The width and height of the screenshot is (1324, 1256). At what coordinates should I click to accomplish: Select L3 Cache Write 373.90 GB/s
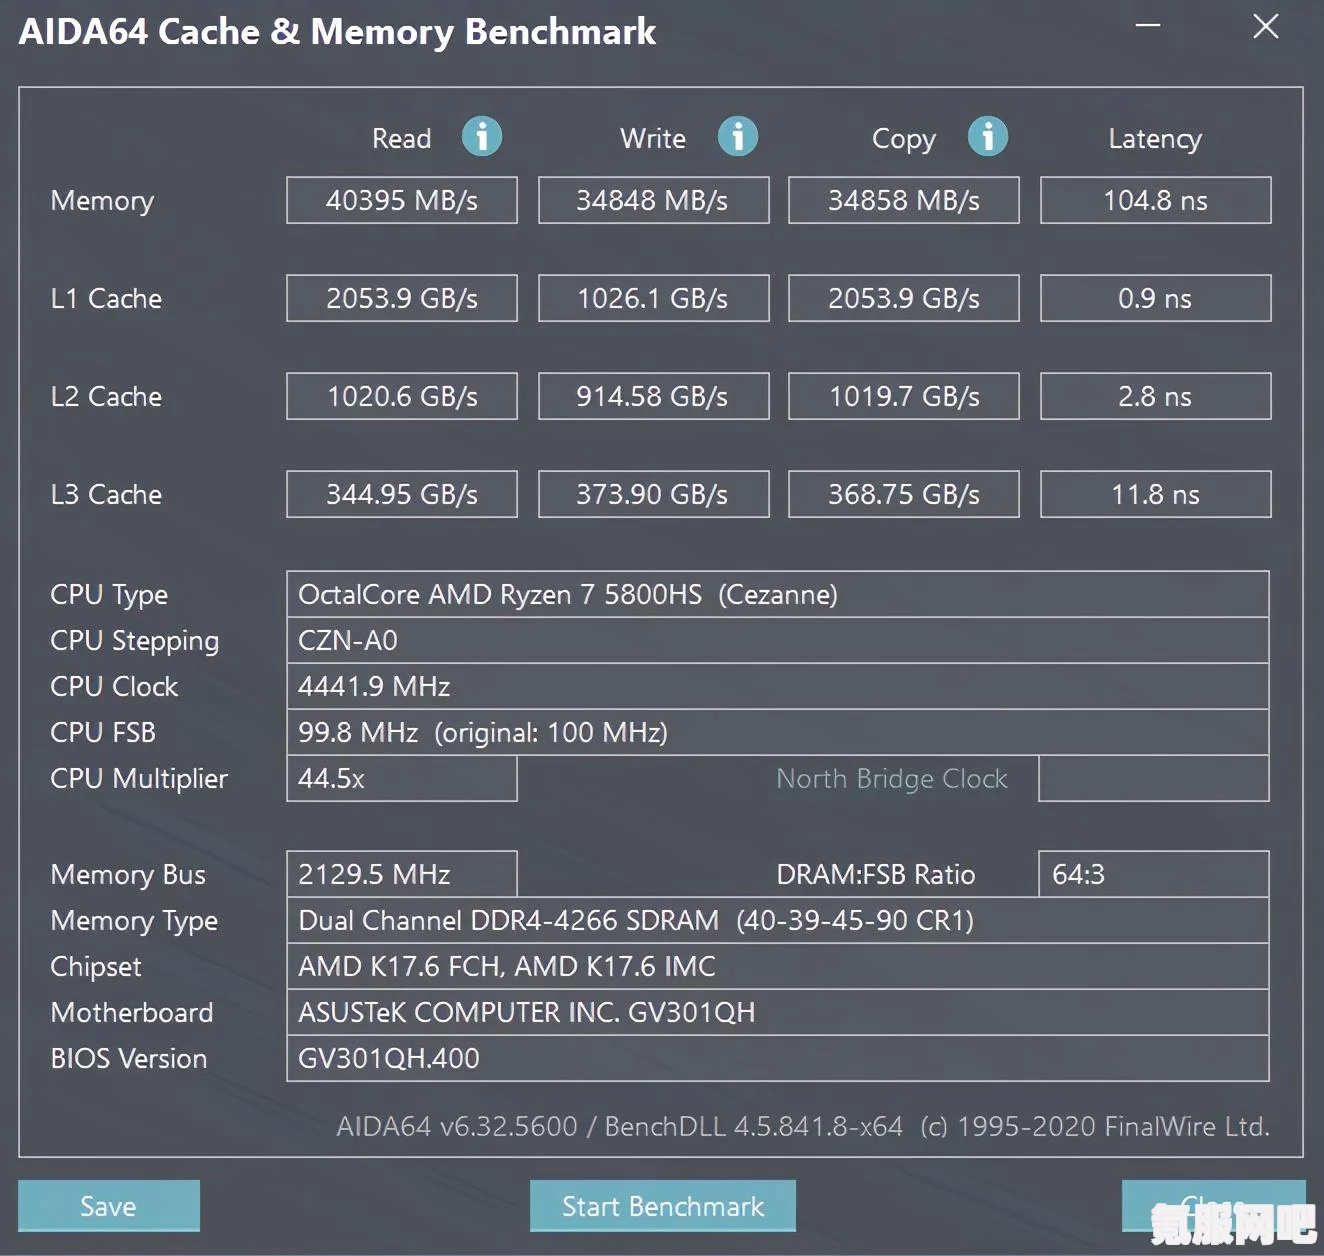(654, 494)
